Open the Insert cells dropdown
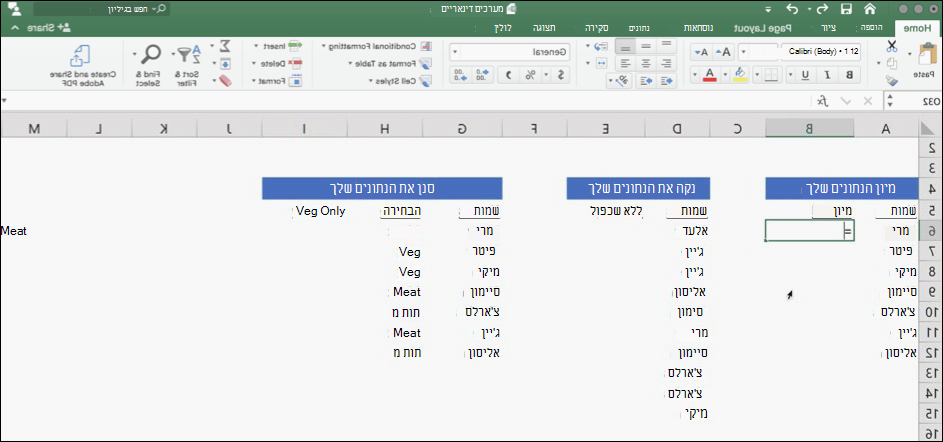Screen dimensions: 943x442 [x=278, y=46]
